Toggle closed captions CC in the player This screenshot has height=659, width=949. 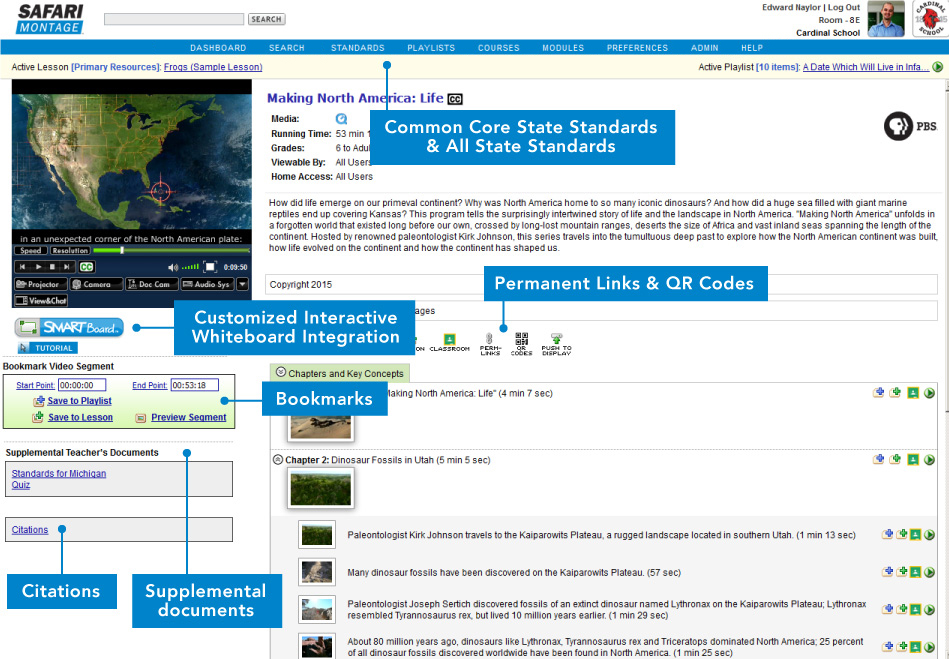[x=87, y=267]
